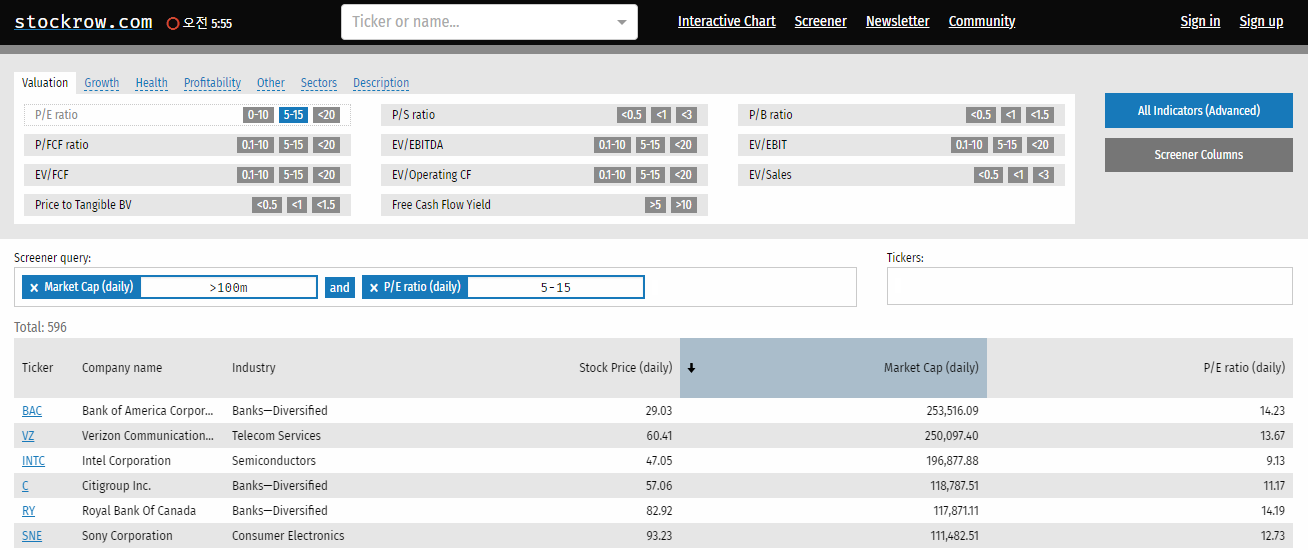
Task: Edit the Market Cap >100m value field
Action: (229, 288)
